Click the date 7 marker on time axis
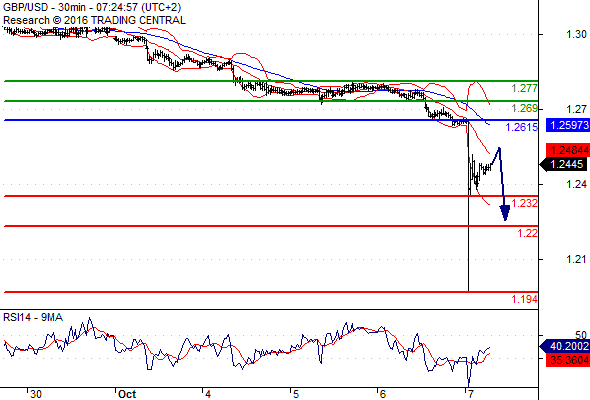Viewport: 590px width, 400px height. (470, 394)
